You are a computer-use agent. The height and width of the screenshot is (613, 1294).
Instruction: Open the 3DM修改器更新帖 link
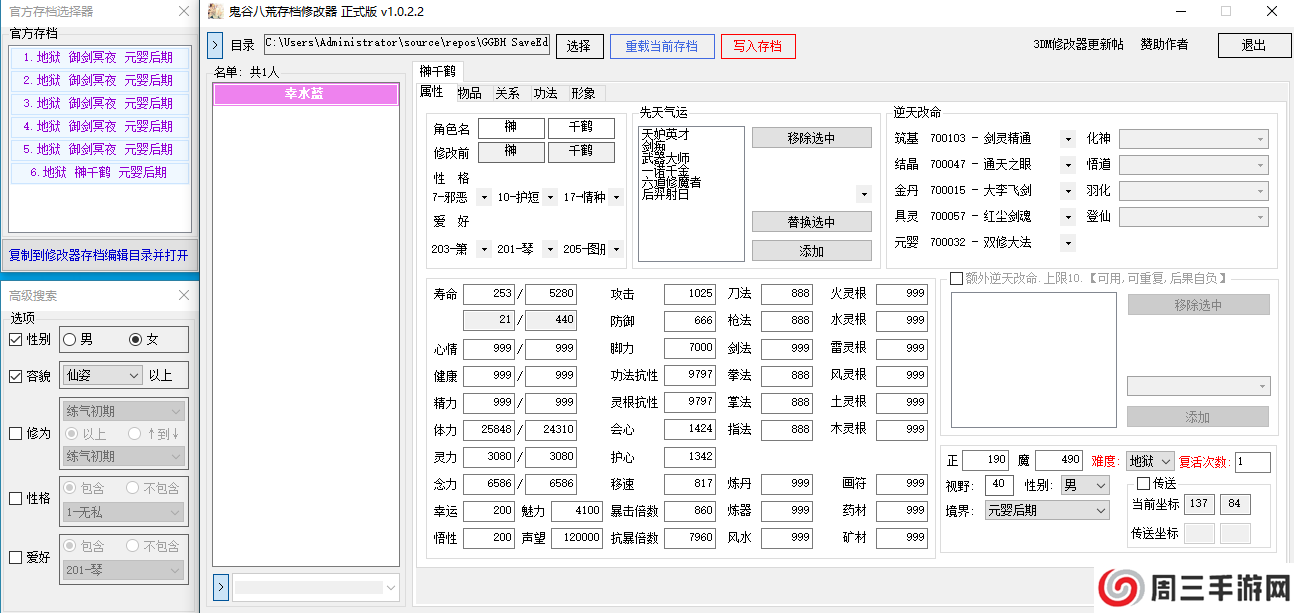click(1078, 45)
